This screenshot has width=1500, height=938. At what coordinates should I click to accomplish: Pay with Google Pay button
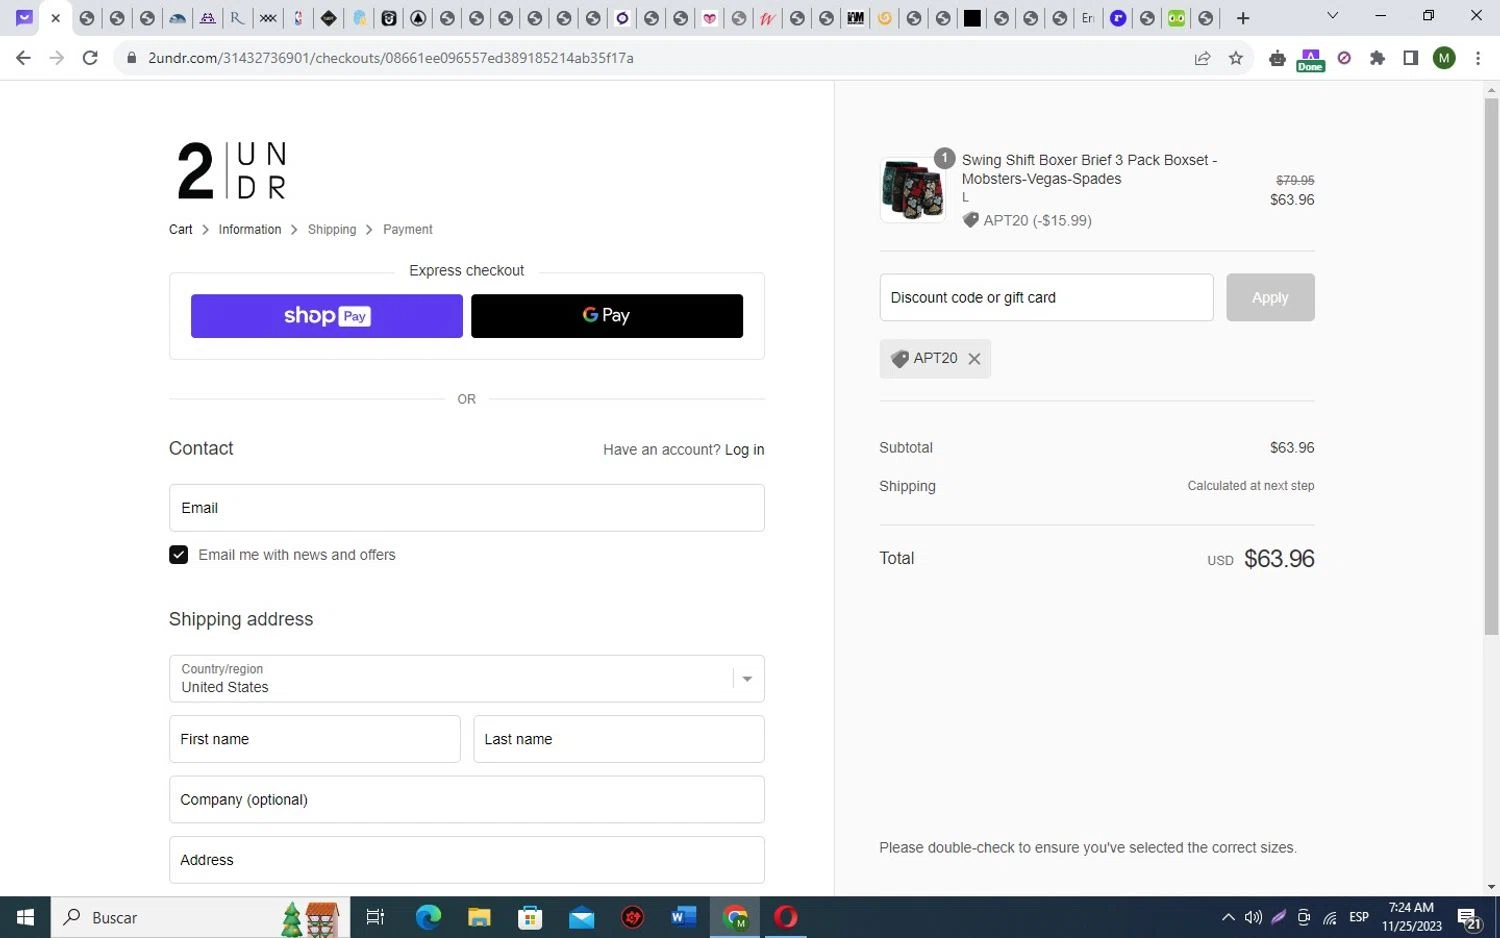607,316
